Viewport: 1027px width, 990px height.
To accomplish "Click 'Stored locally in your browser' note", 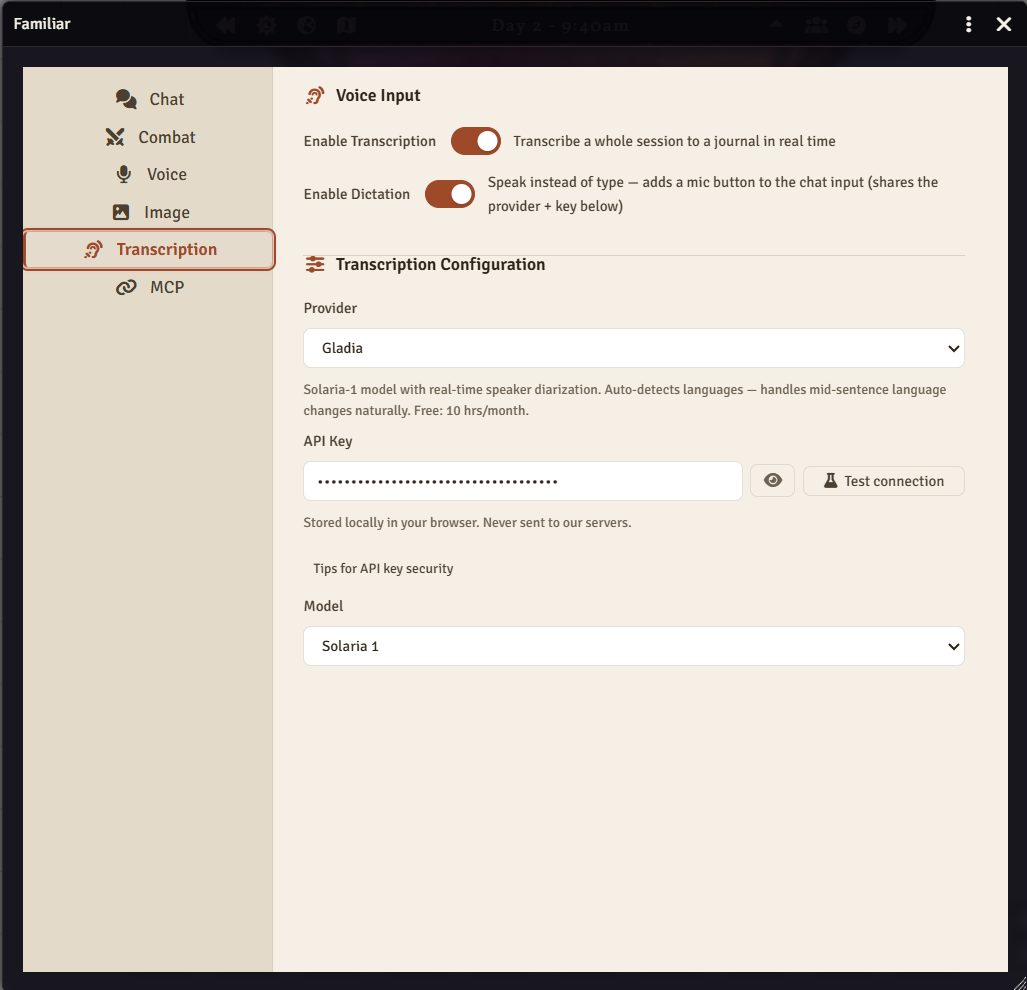I will (x=467, y=522).
